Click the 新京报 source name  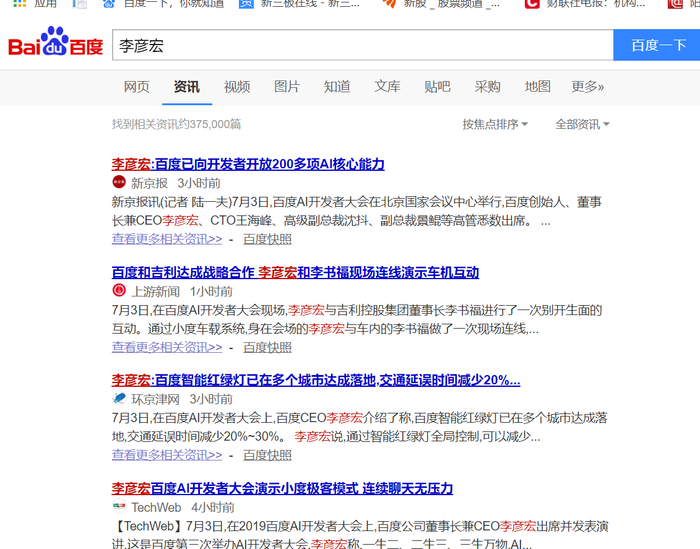click(x=150, y=183)
